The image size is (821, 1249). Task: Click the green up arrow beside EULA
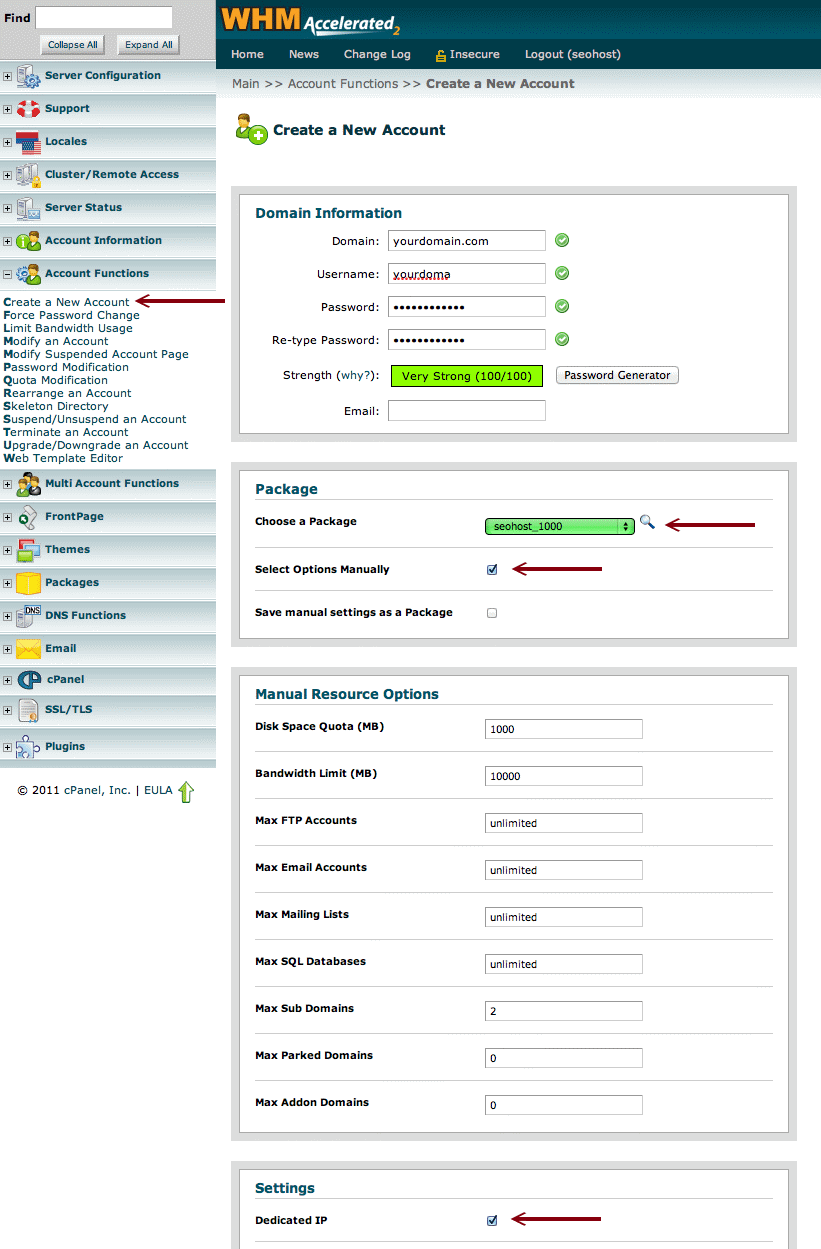coord(186,792)
